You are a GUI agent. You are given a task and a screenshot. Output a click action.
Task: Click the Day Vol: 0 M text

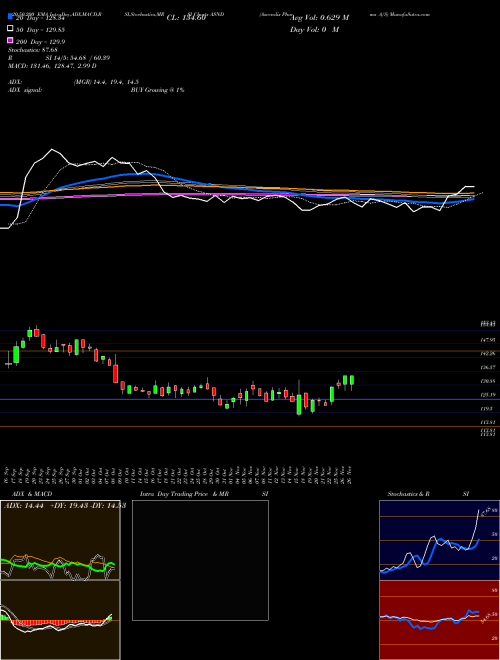314,30
